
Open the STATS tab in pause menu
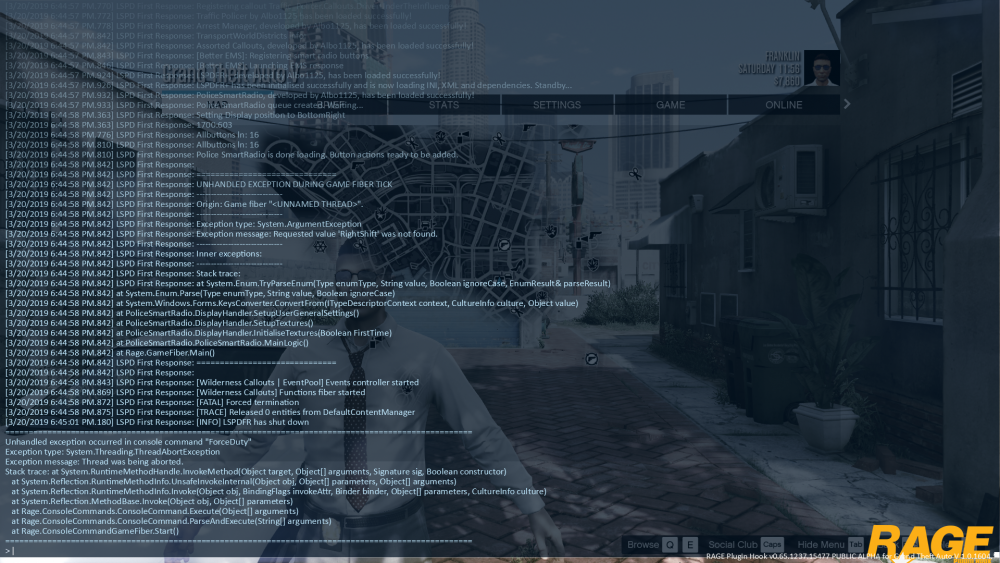coord(444,105)
